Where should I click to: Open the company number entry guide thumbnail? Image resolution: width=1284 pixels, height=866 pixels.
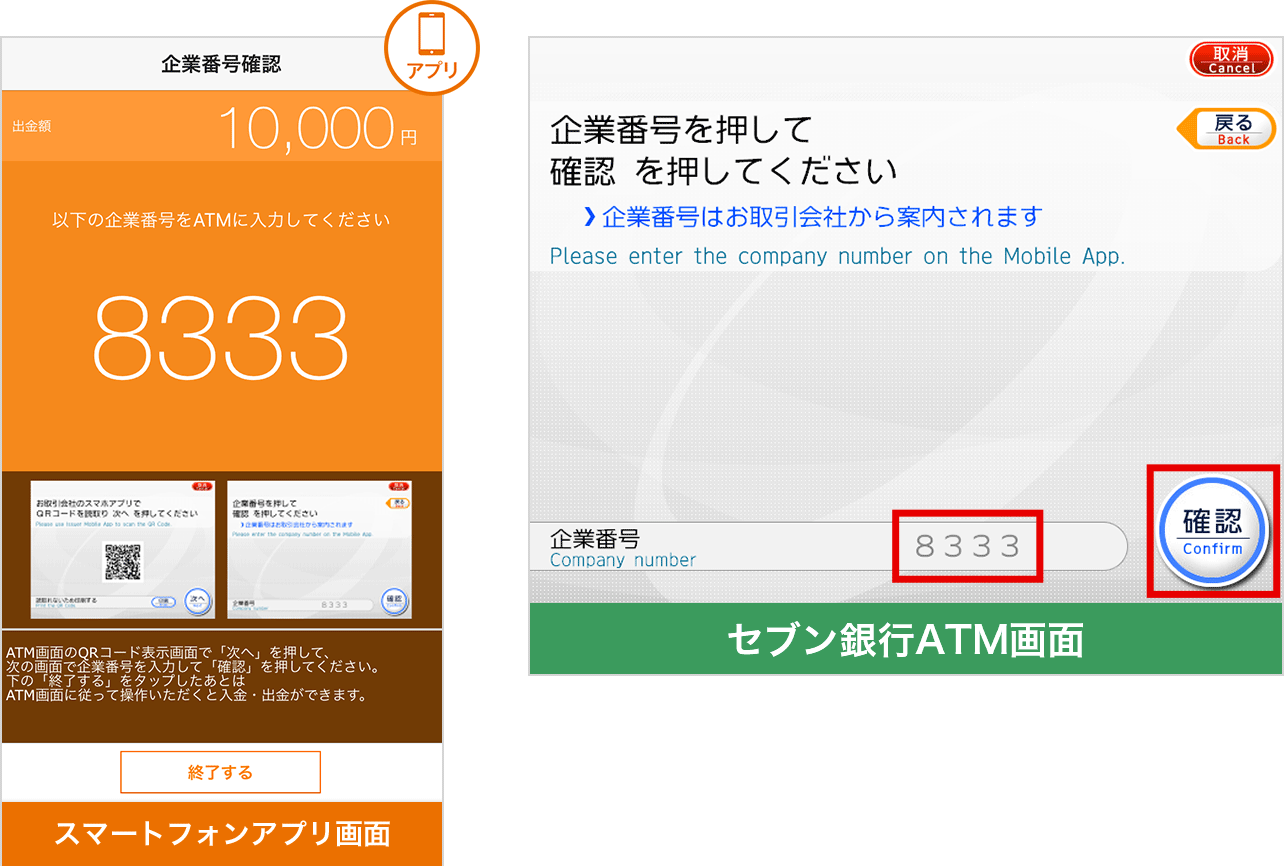pos(319,549)
